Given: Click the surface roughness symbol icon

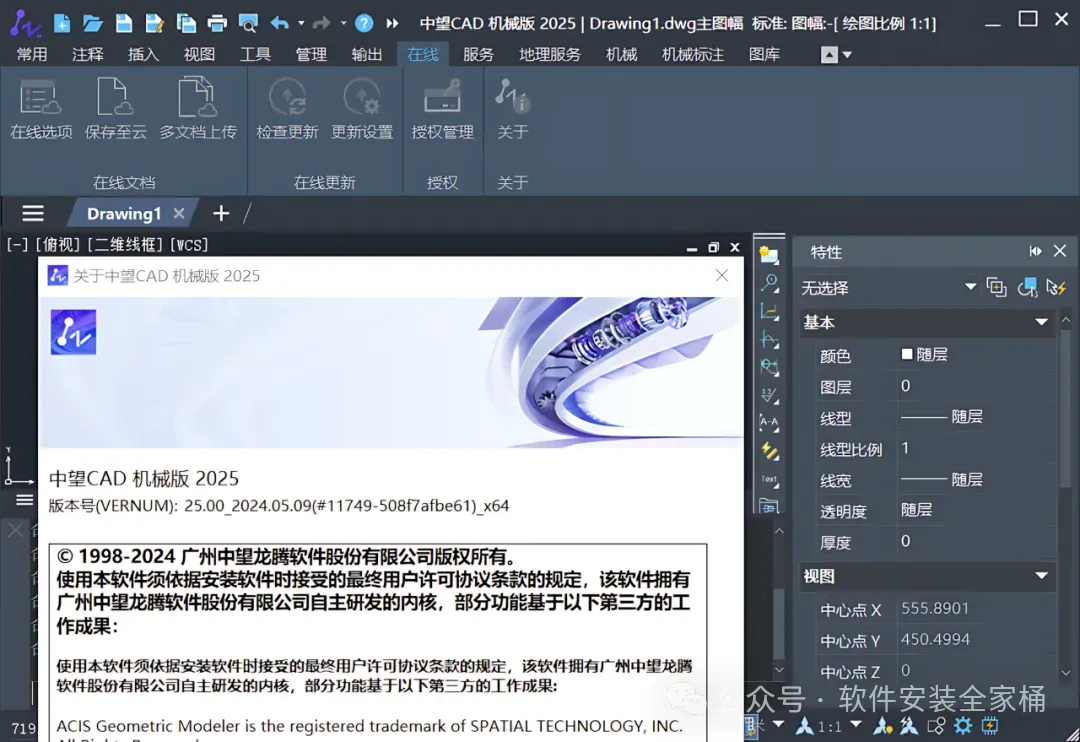Looking at the screenshot, I should coord(769,395).
